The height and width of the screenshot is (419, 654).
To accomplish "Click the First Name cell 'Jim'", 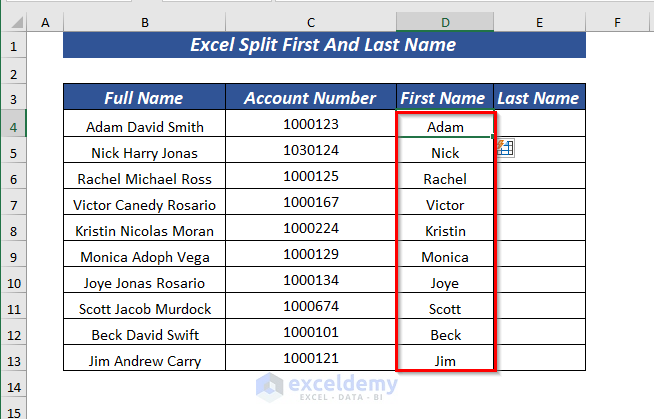I will [445, 360].
